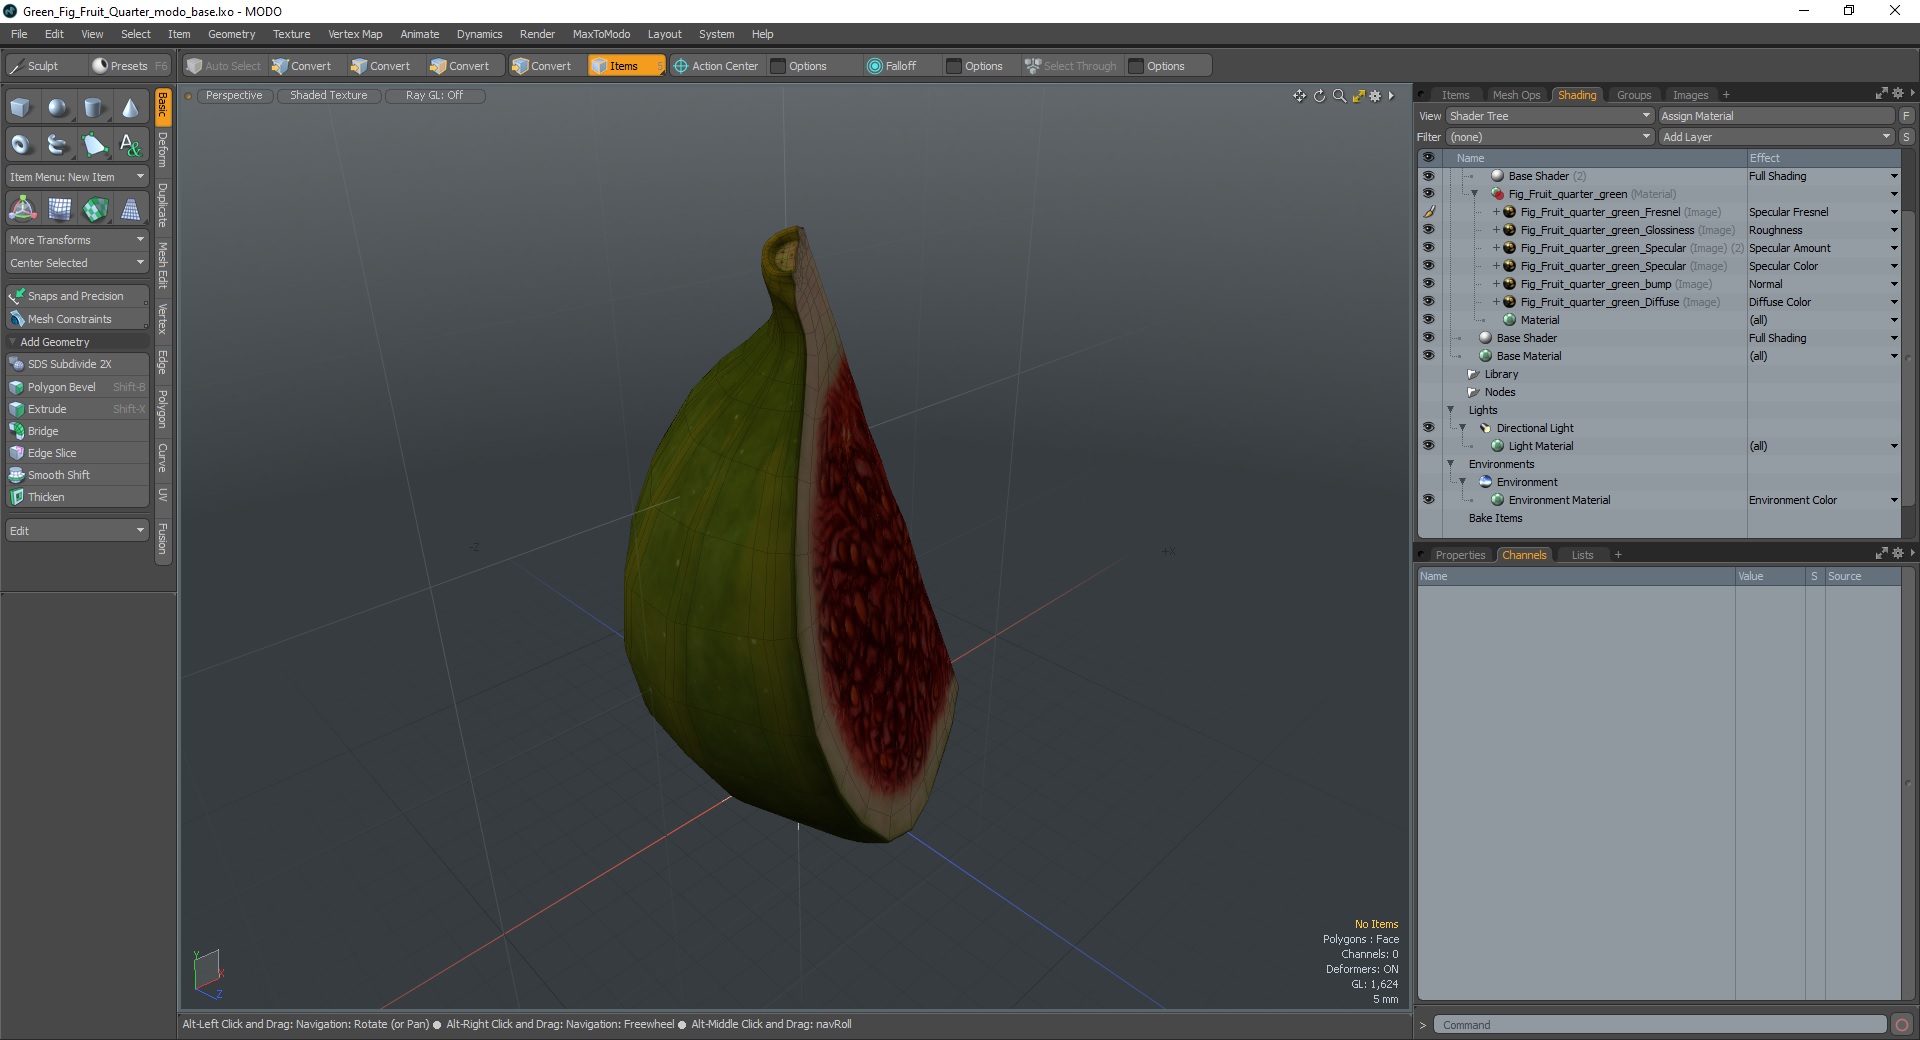
Task: Toggle visibility of Fig_Fruit_quarter_green material
Action: (x=1428, y=194)
